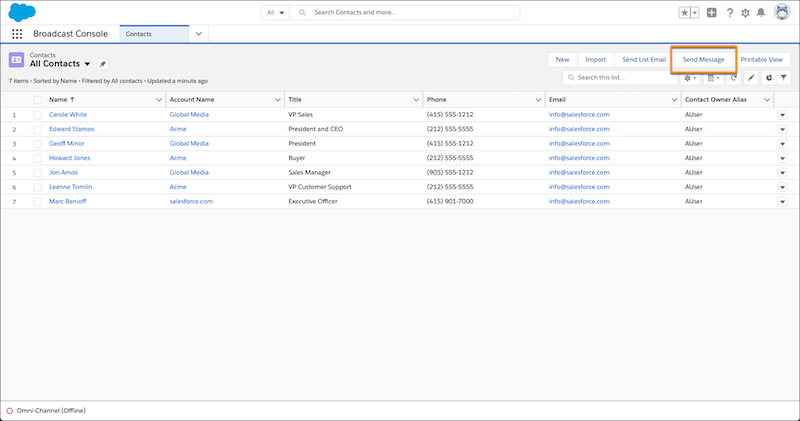The image size is (800, 421).
Task: Open the Display As table icon
Action: tap(713, 78)
